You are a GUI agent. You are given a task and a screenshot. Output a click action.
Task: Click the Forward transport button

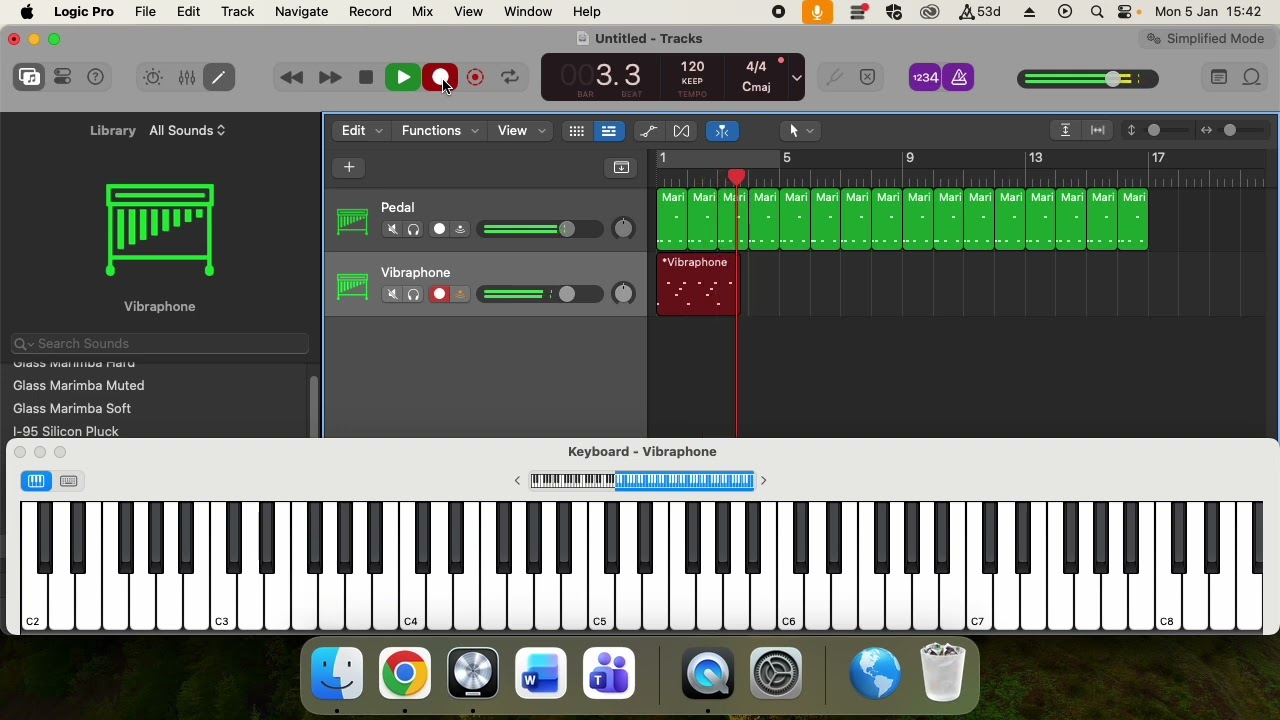tap(329, 77)
